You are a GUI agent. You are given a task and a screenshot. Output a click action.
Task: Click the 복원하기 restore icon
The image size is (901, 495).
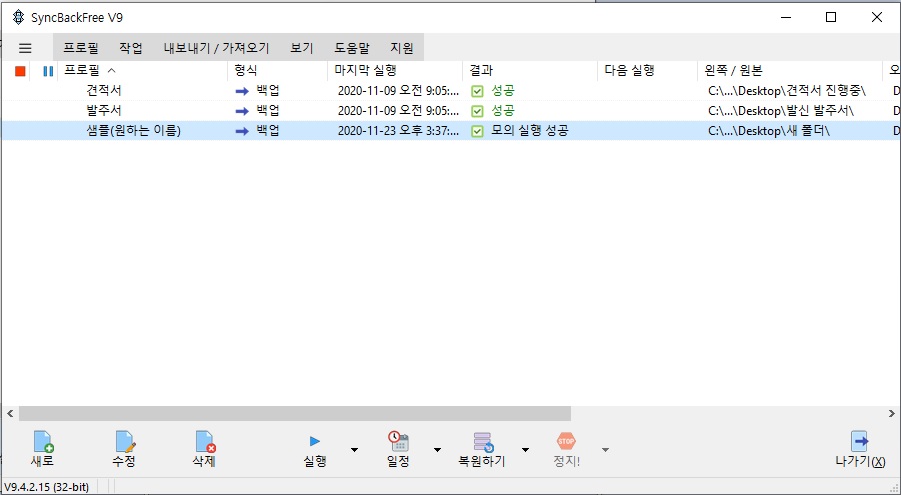click(x=483, y=442)
